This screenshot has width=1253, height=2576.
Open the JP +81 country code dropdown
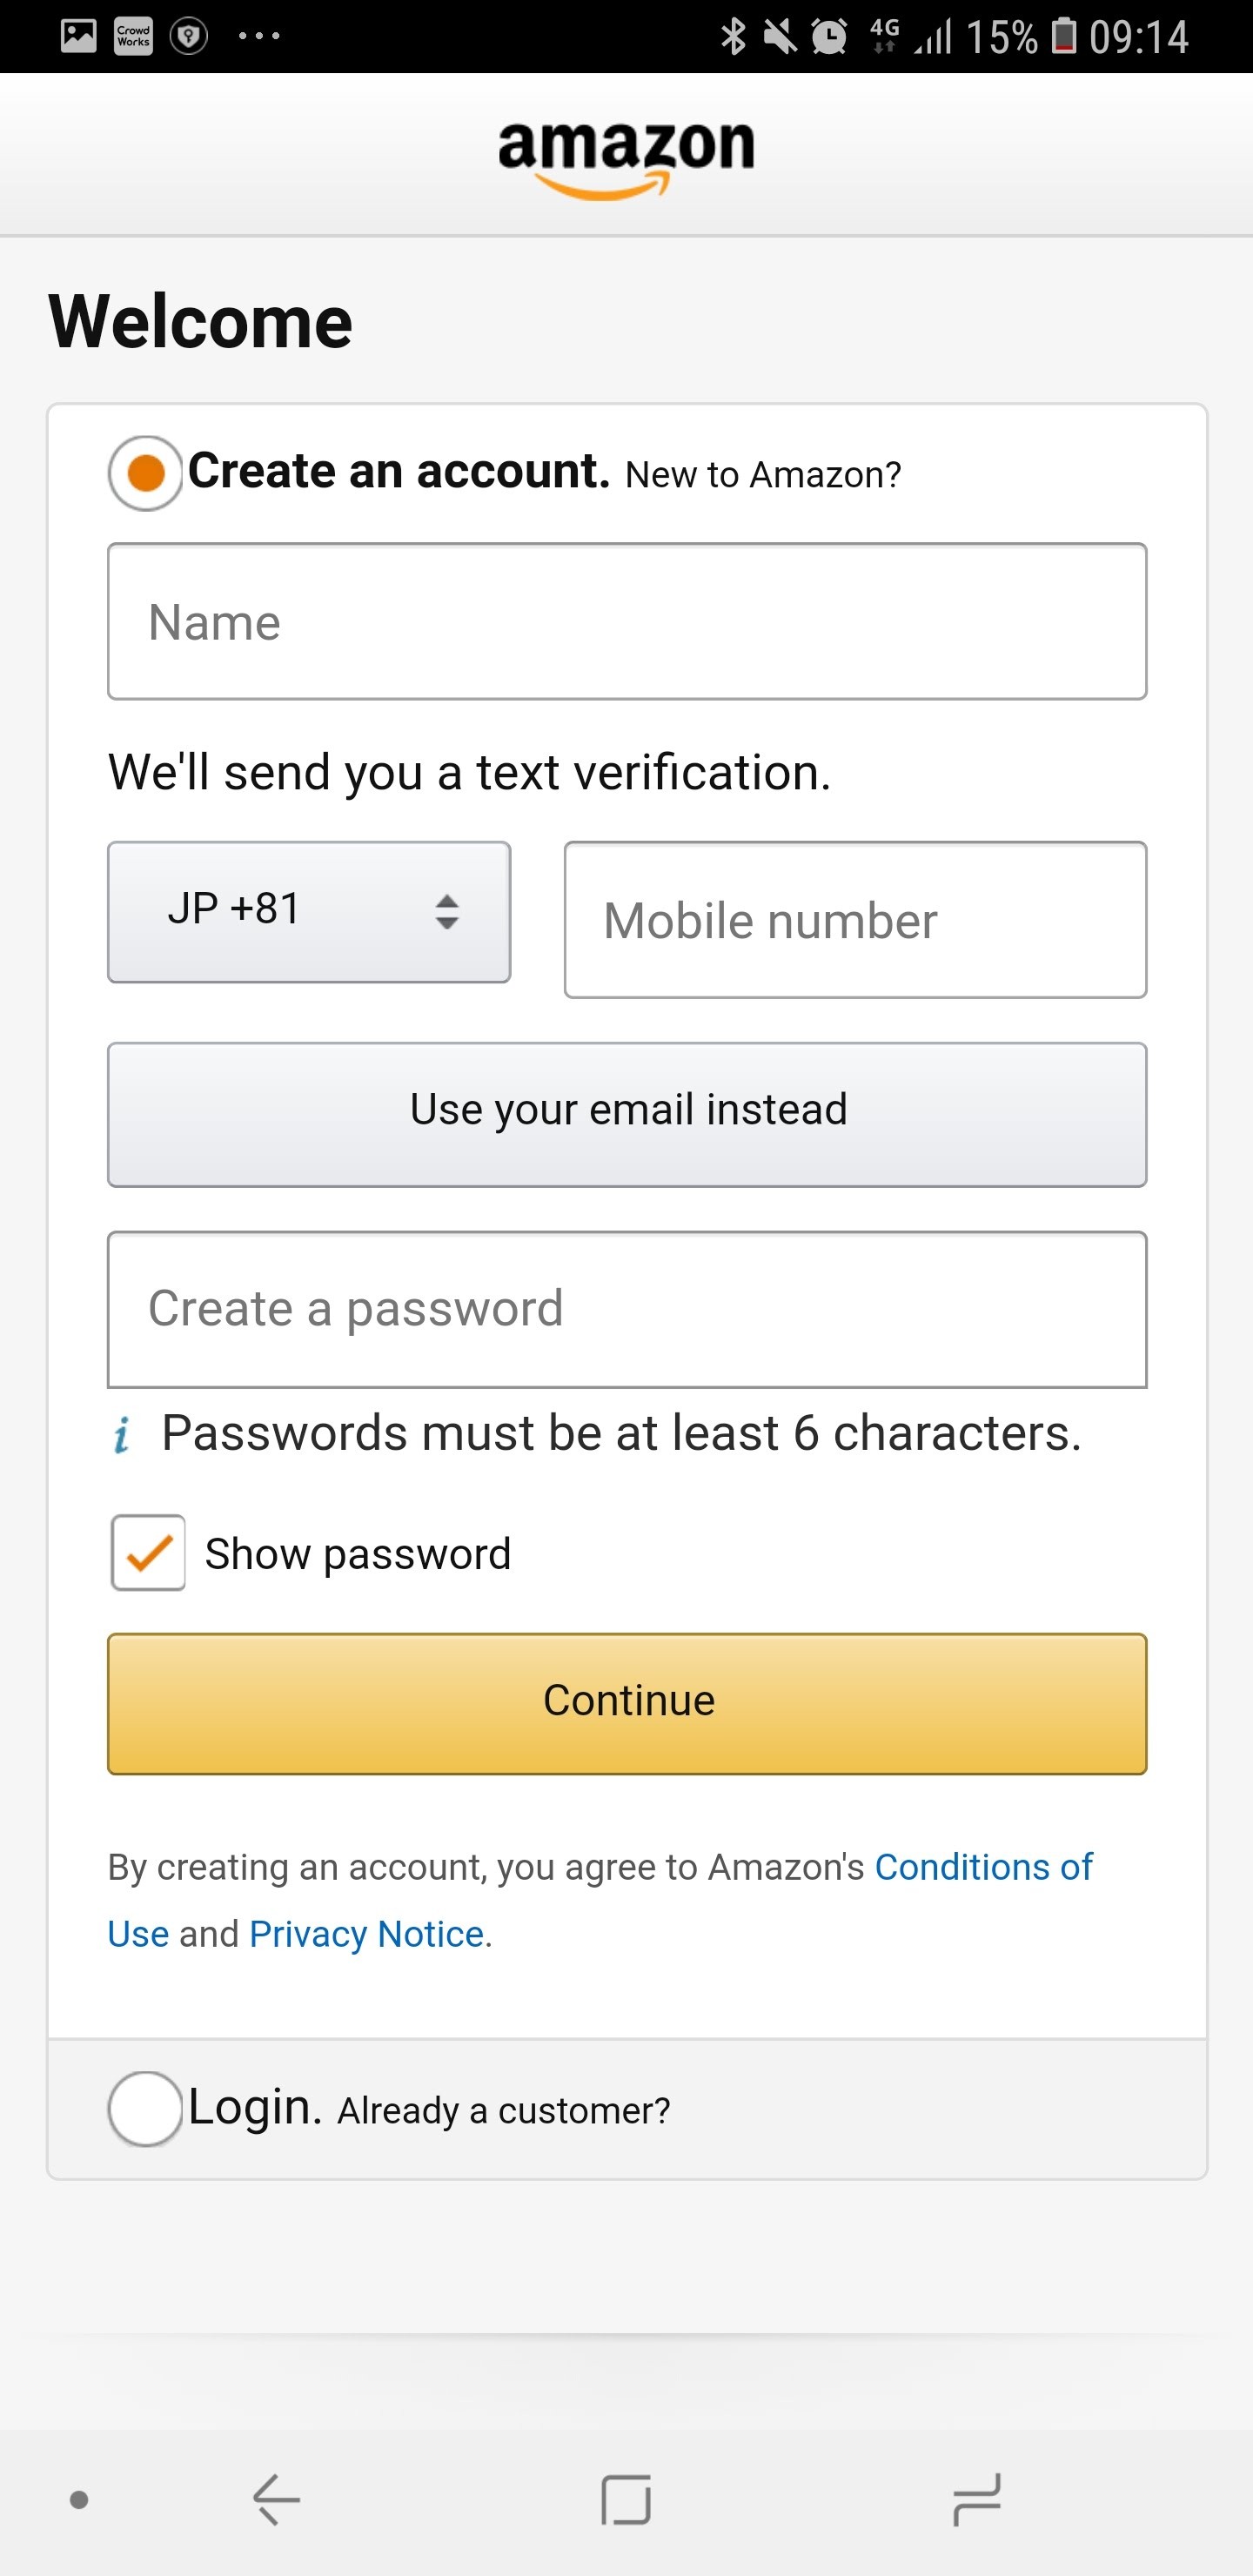click(309, 912)
